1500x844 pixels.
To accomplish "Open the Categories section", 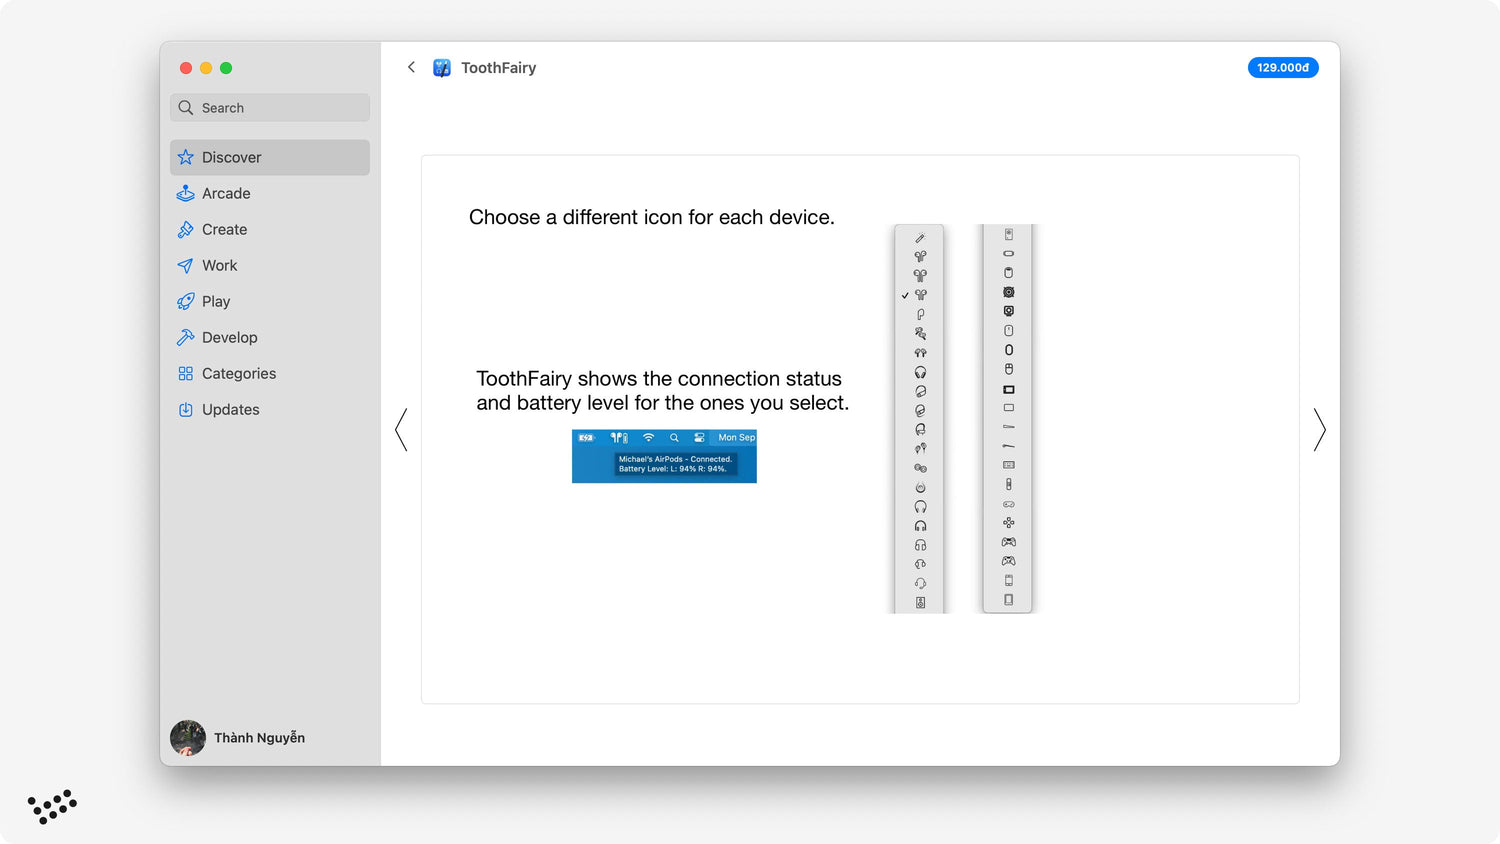I will pyautogui.click(x=239, y=373).
